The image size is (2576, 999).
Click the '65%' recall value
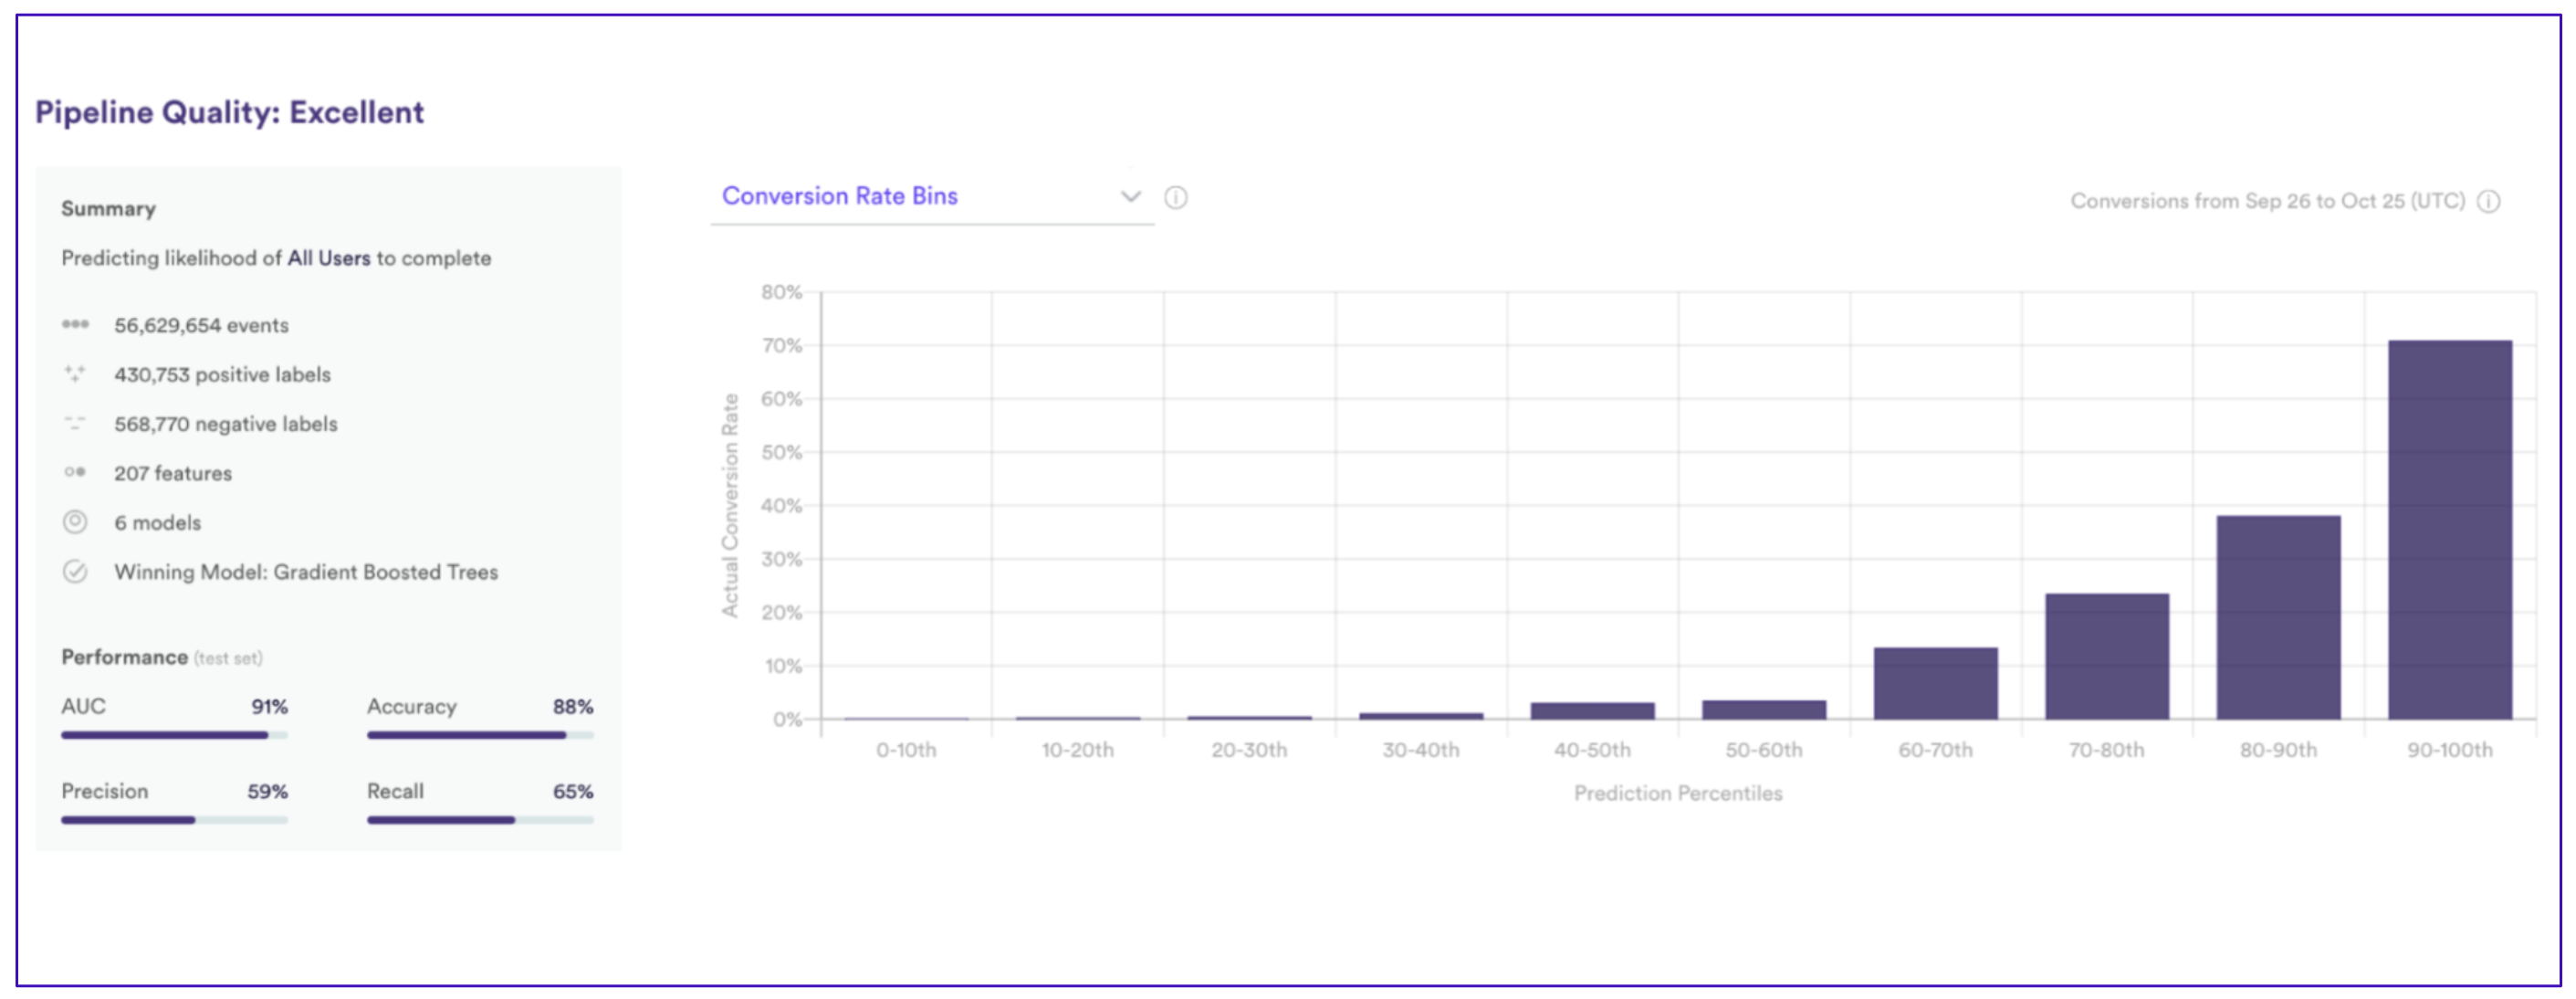pos(573,791)
